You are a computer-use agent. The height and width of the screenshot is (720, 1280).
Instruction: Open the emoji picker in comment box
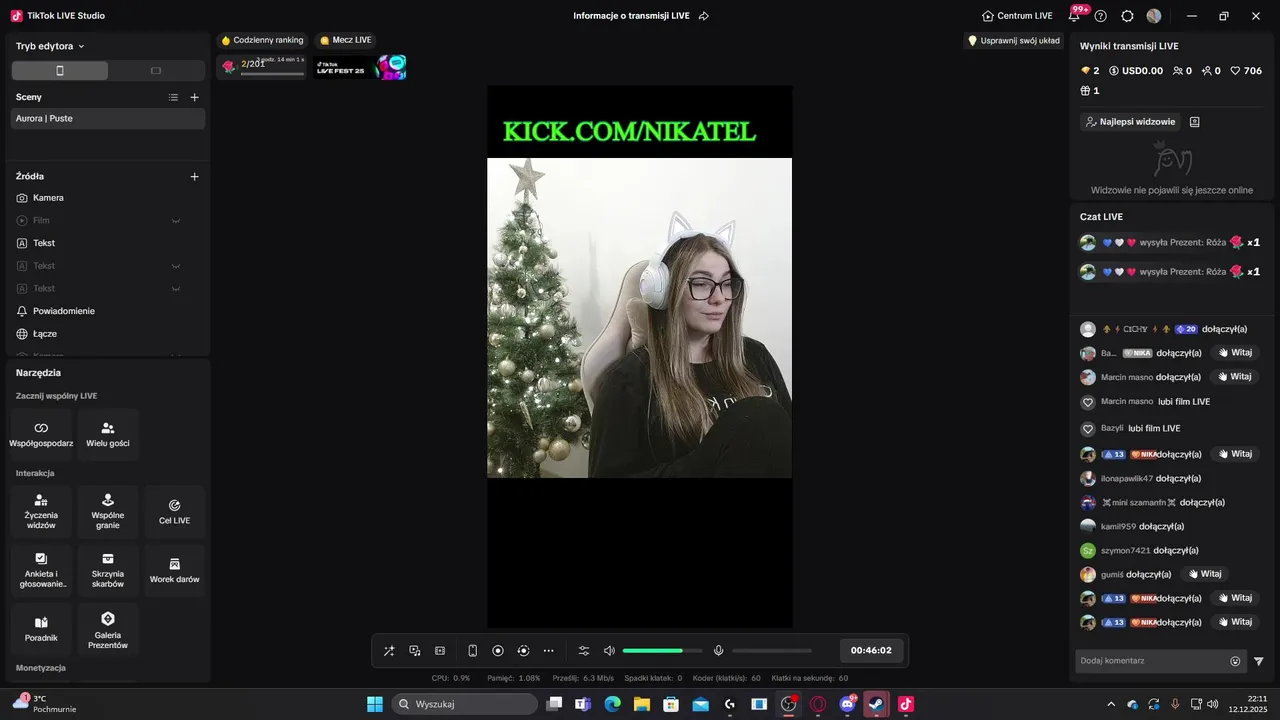coord(1235,661)
